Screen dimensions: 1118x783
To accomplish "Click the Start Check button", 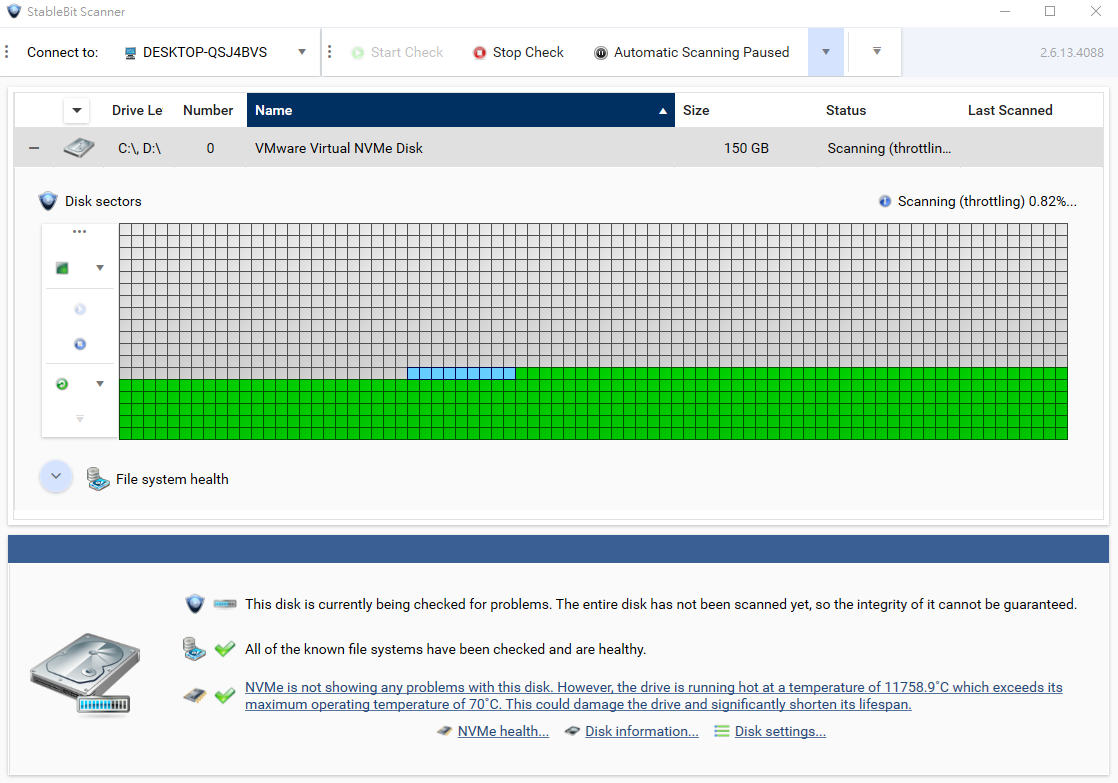I will point(398,52).
